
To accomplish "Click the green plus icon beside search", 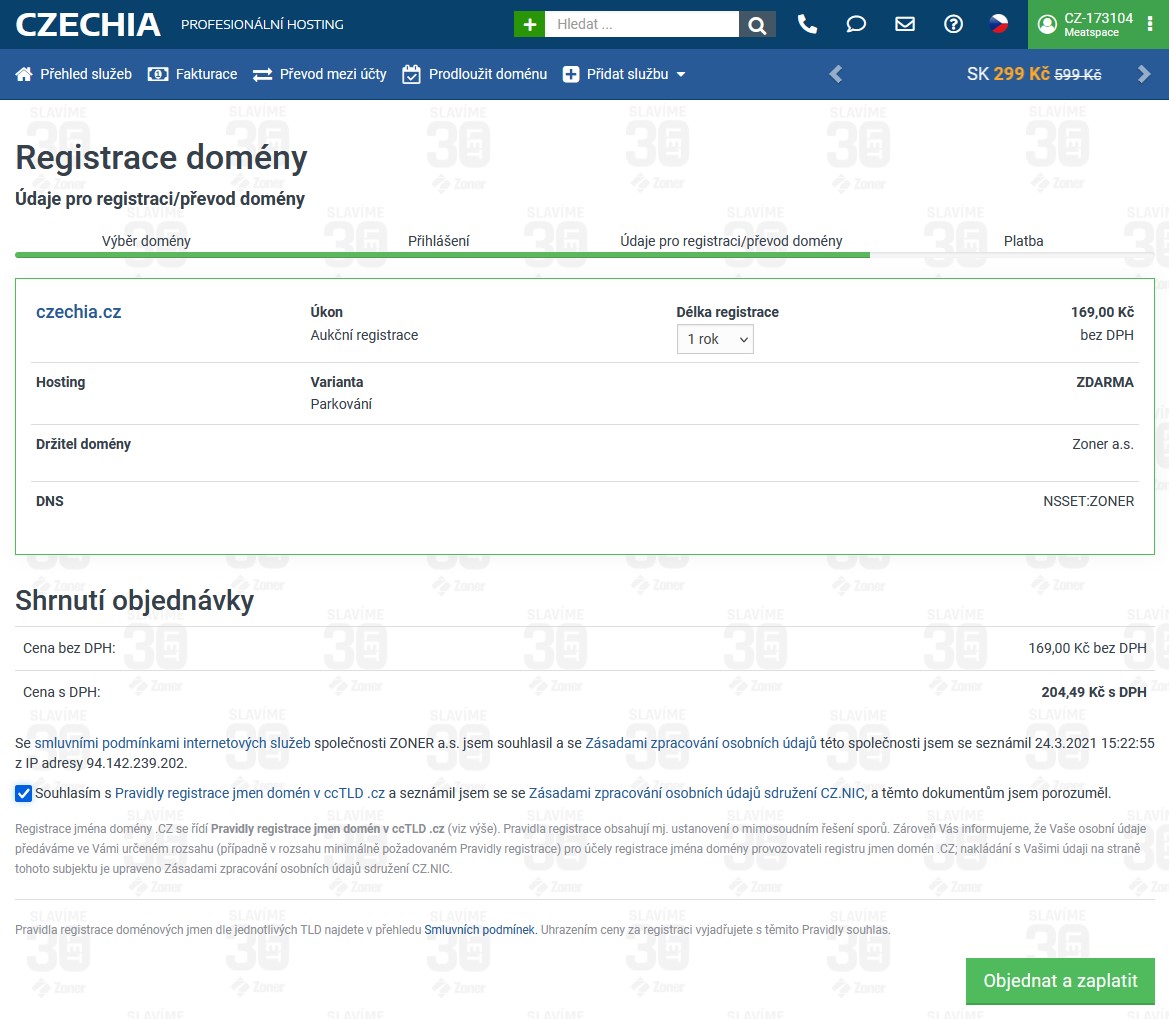I will tap(529, 24).
